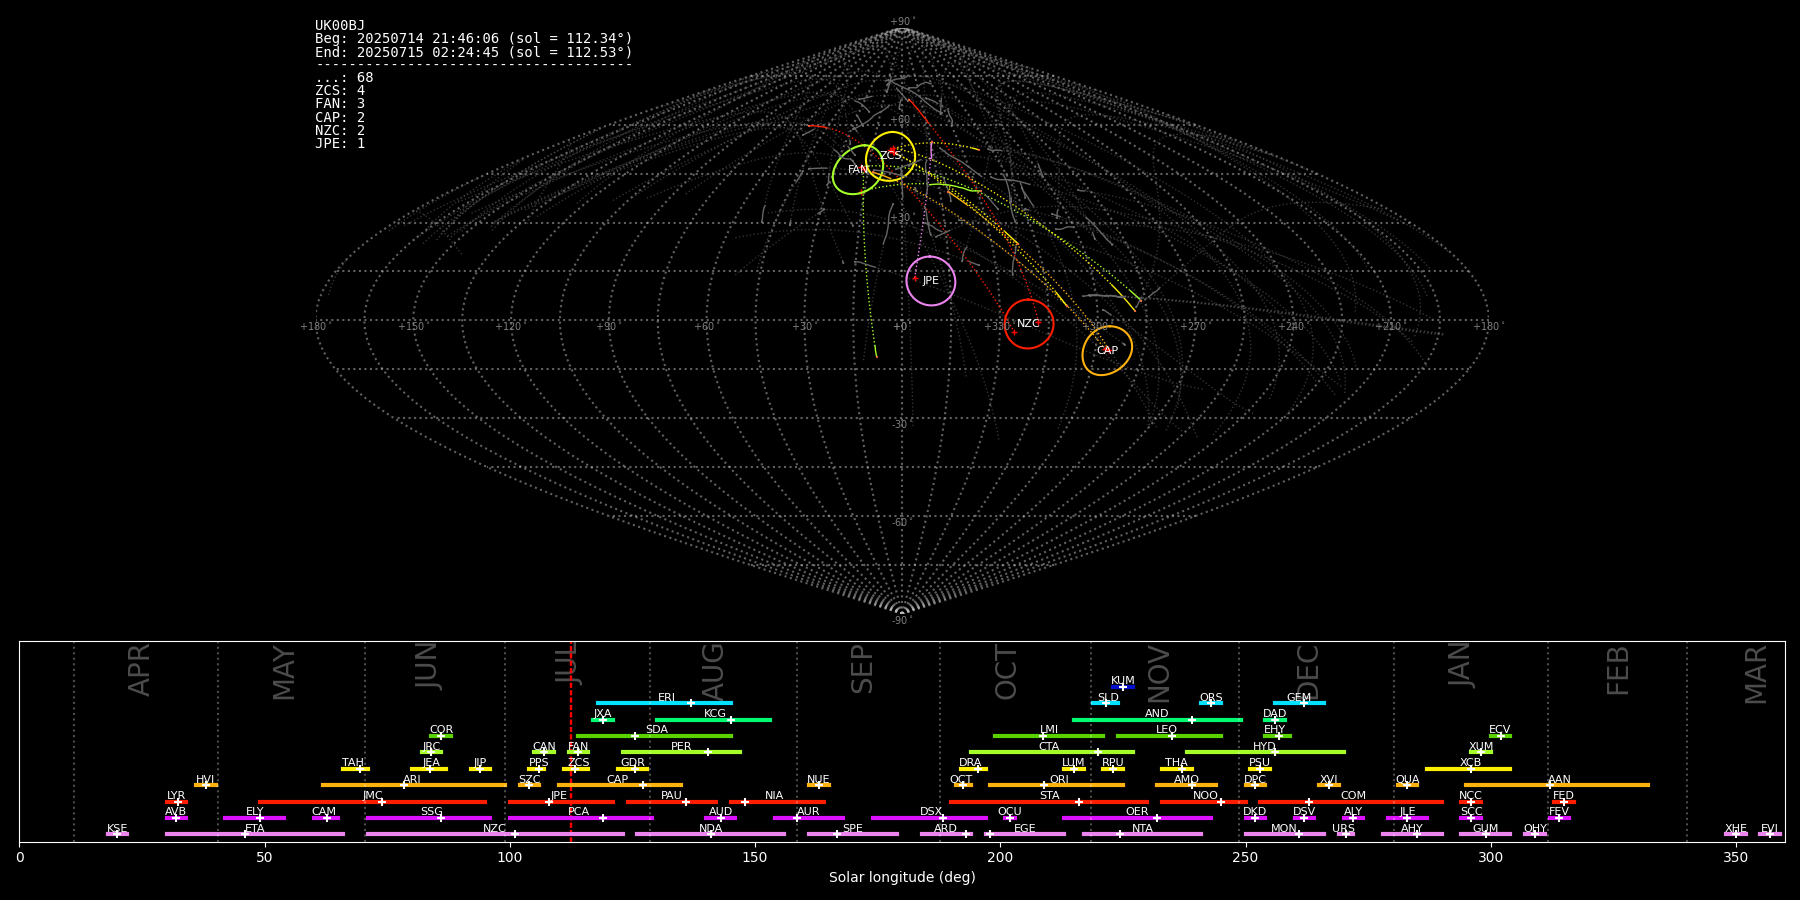Click the NDA shower bar in the timeline
Image resolution: width=1800 pixels, height=900 pixels.
(710, 834)
